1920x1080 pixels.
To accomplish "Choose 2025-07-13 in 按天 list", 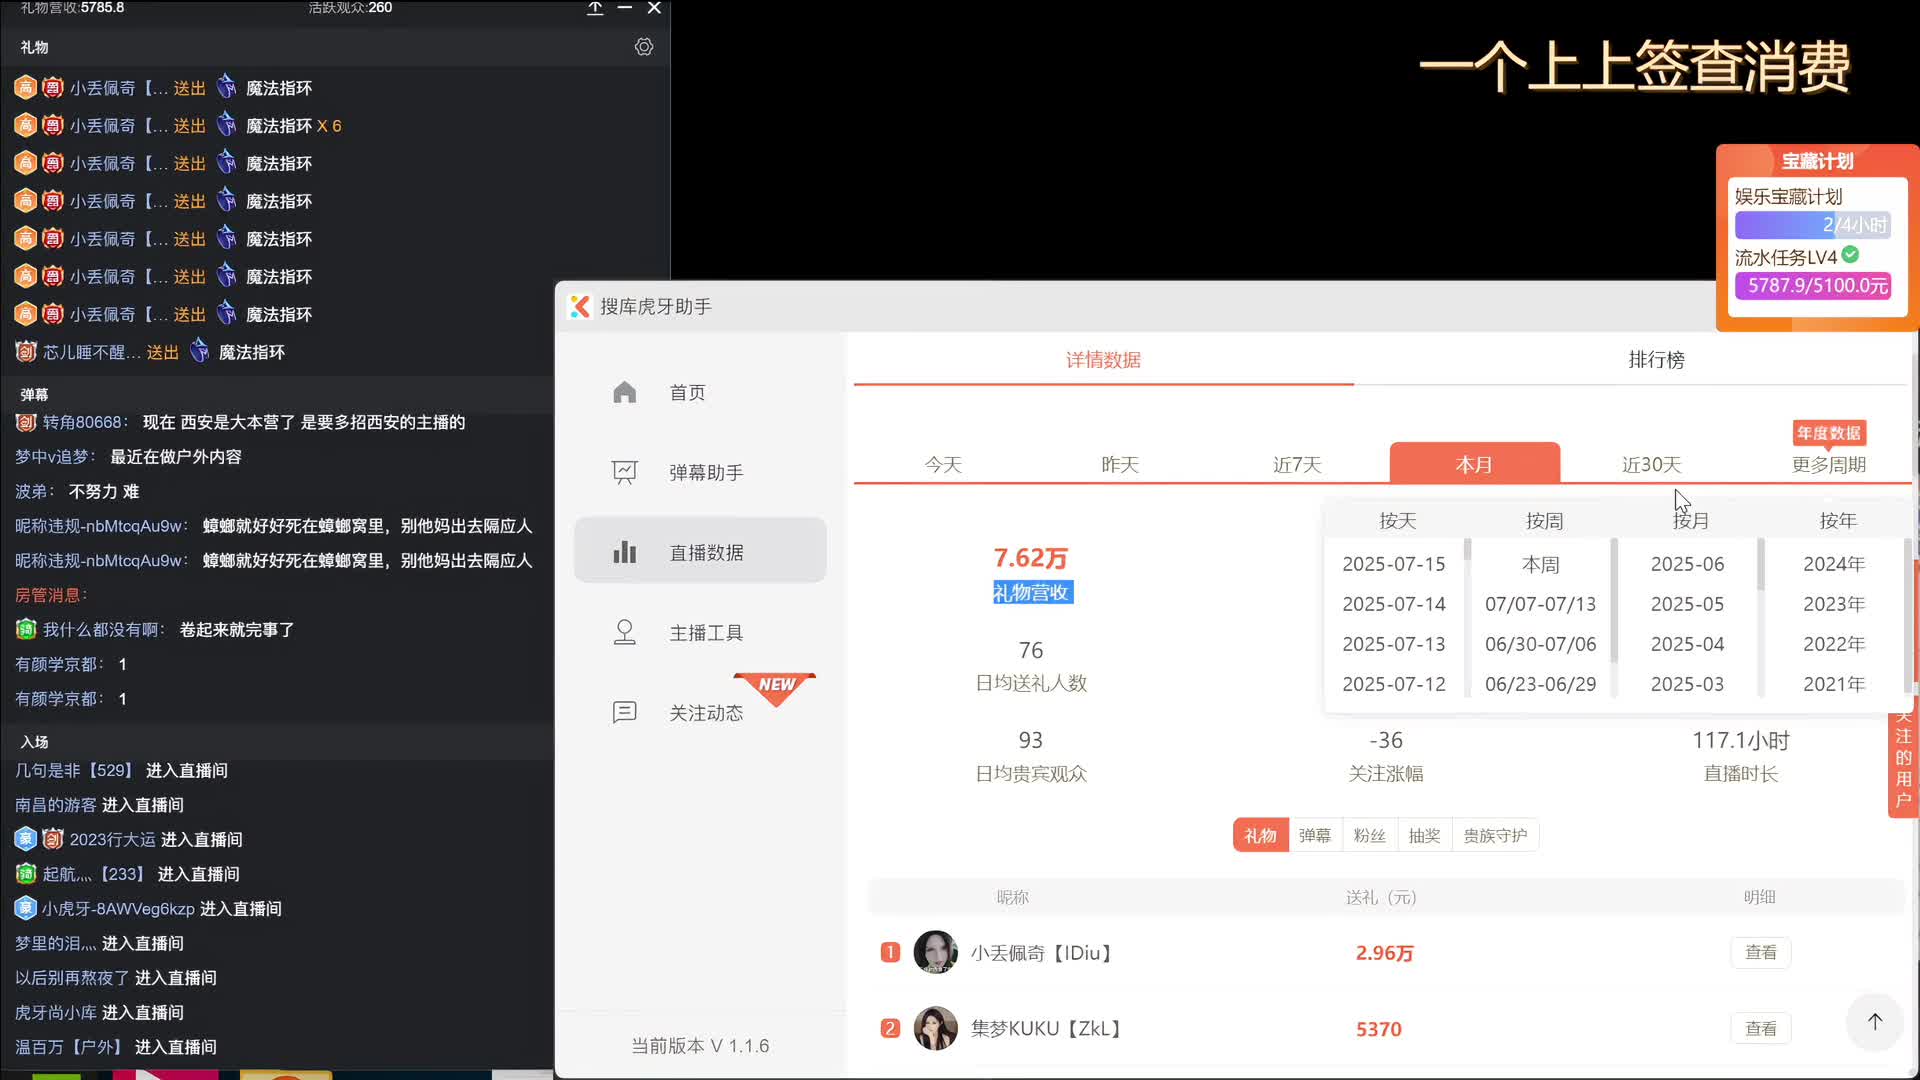I will [1394, 644].
